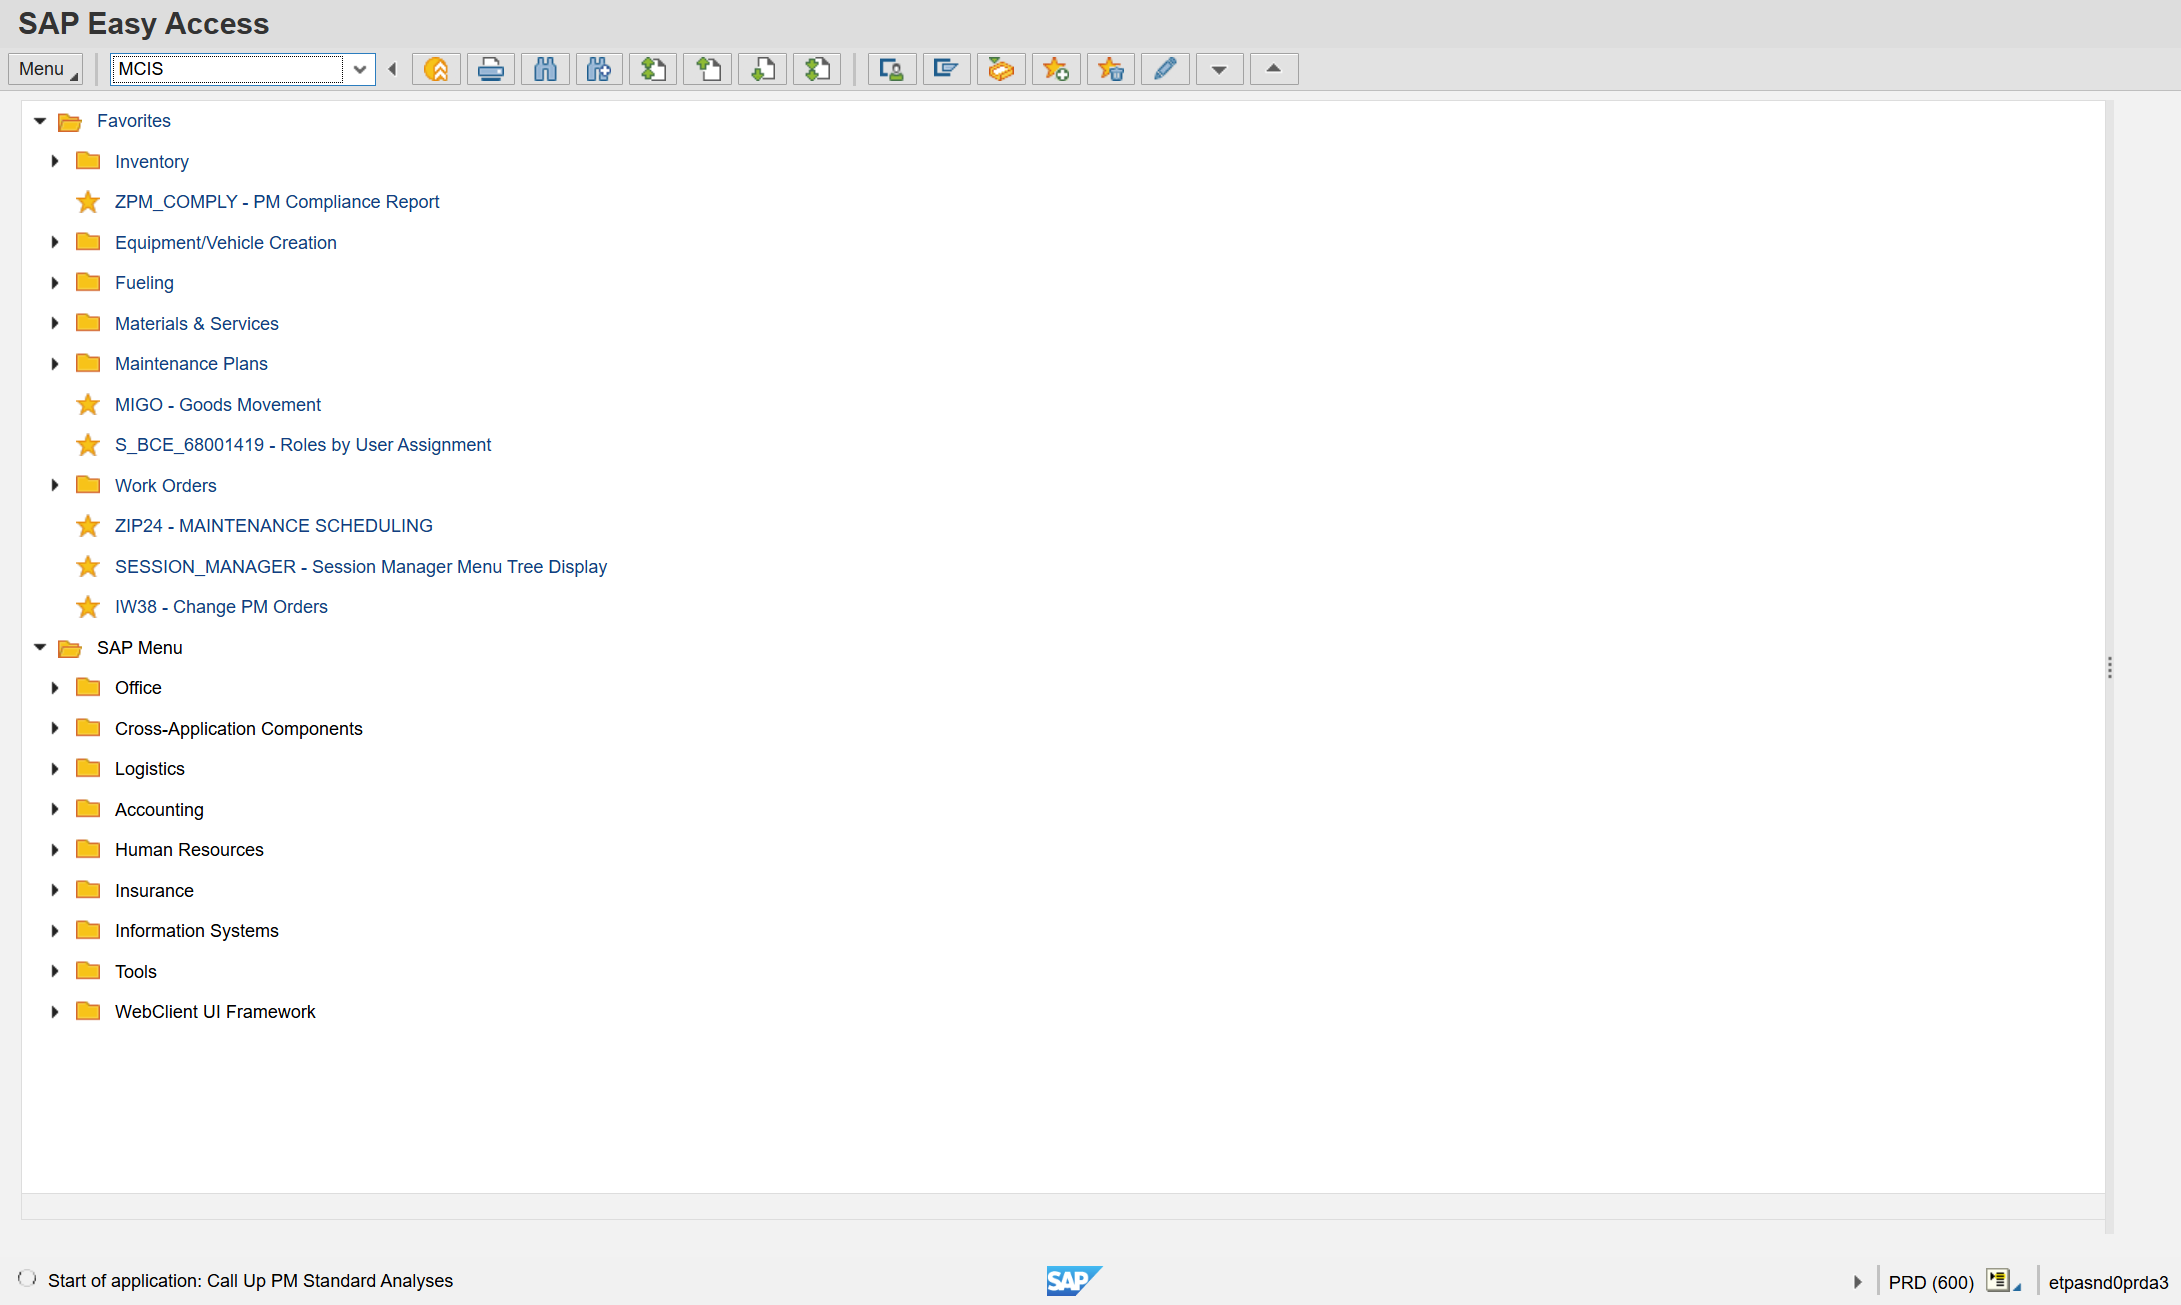Click the SAP Business Workplace icon

pyautogui.click(x=1001, y=69)
